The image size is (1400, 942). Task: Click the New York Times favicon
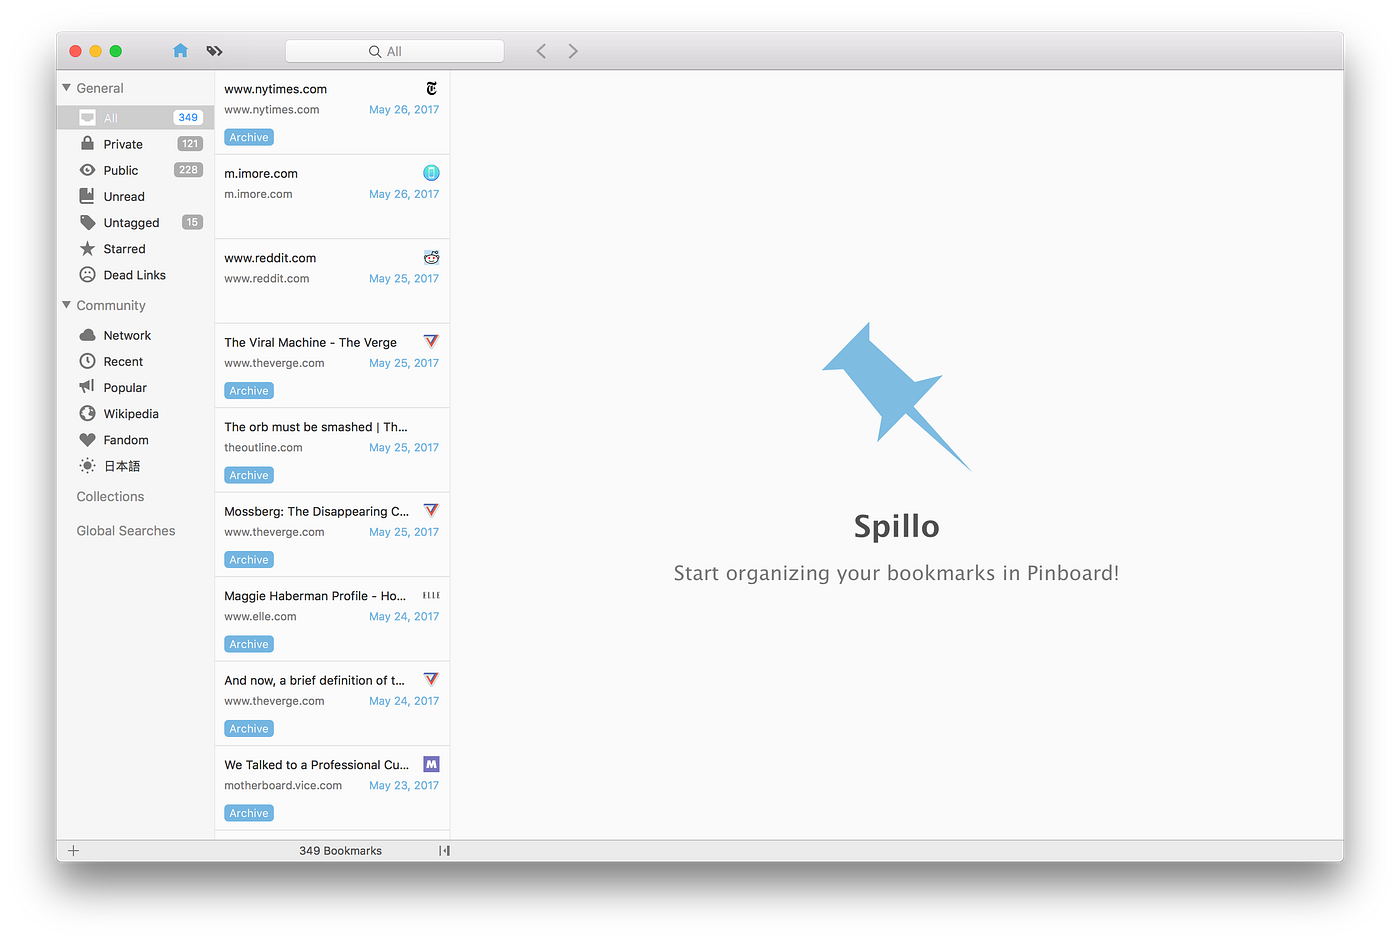pos(431,88)
